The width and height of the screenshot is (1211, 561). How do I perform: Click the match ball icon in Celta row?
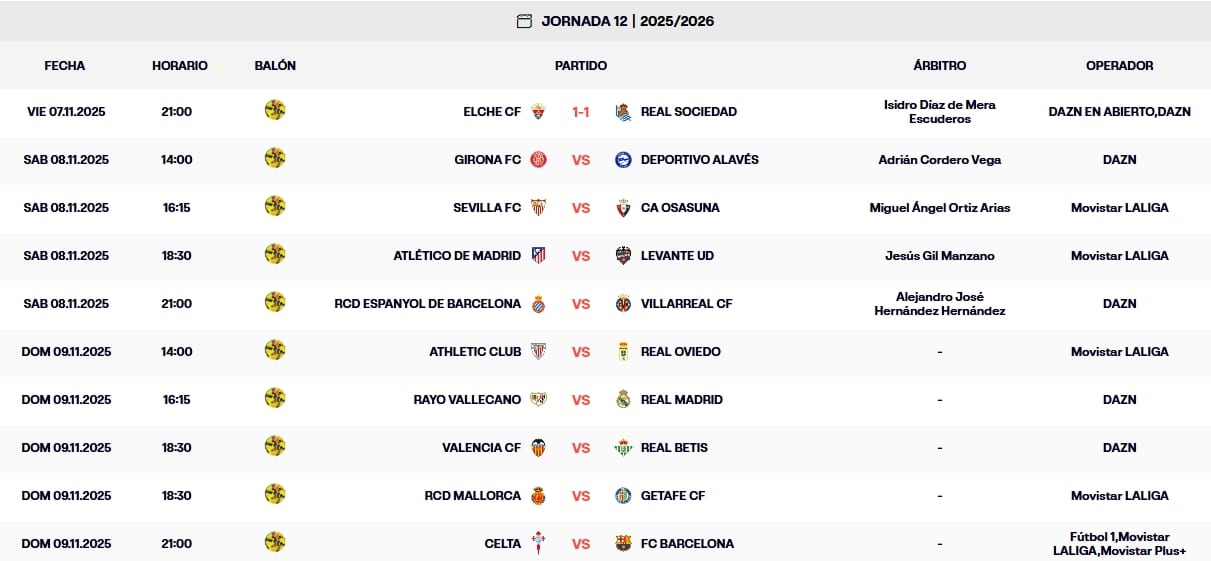(275, 543)
